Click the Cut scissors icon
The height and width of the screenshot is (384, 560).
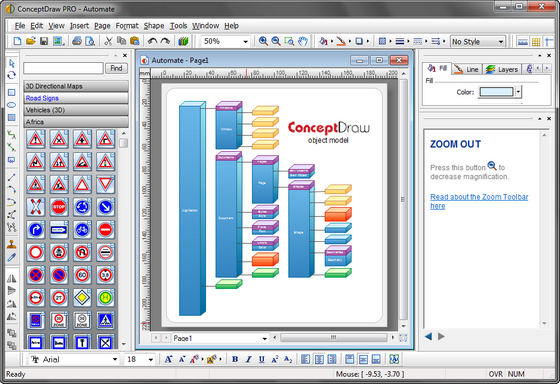click(x=108, y=41)
